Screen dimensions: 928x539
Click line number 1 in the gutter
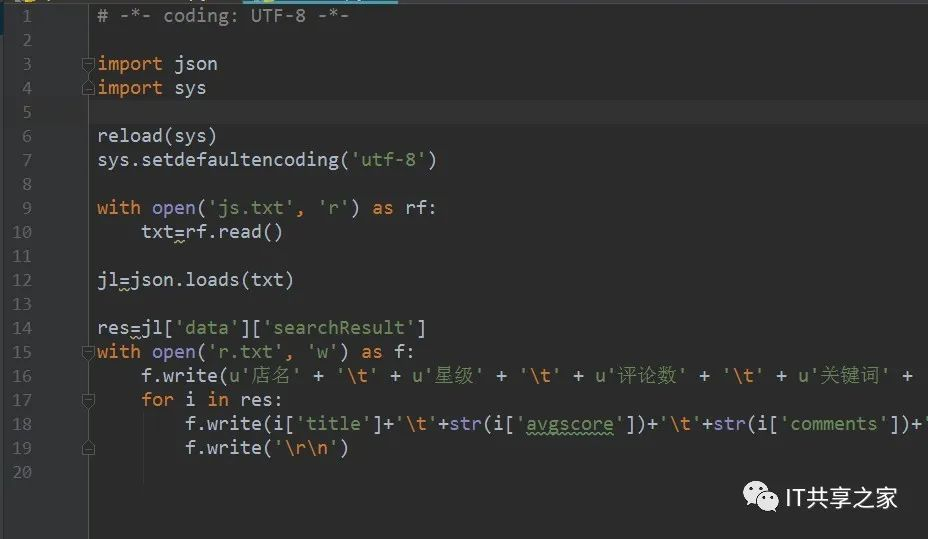[x=27, y=16]
